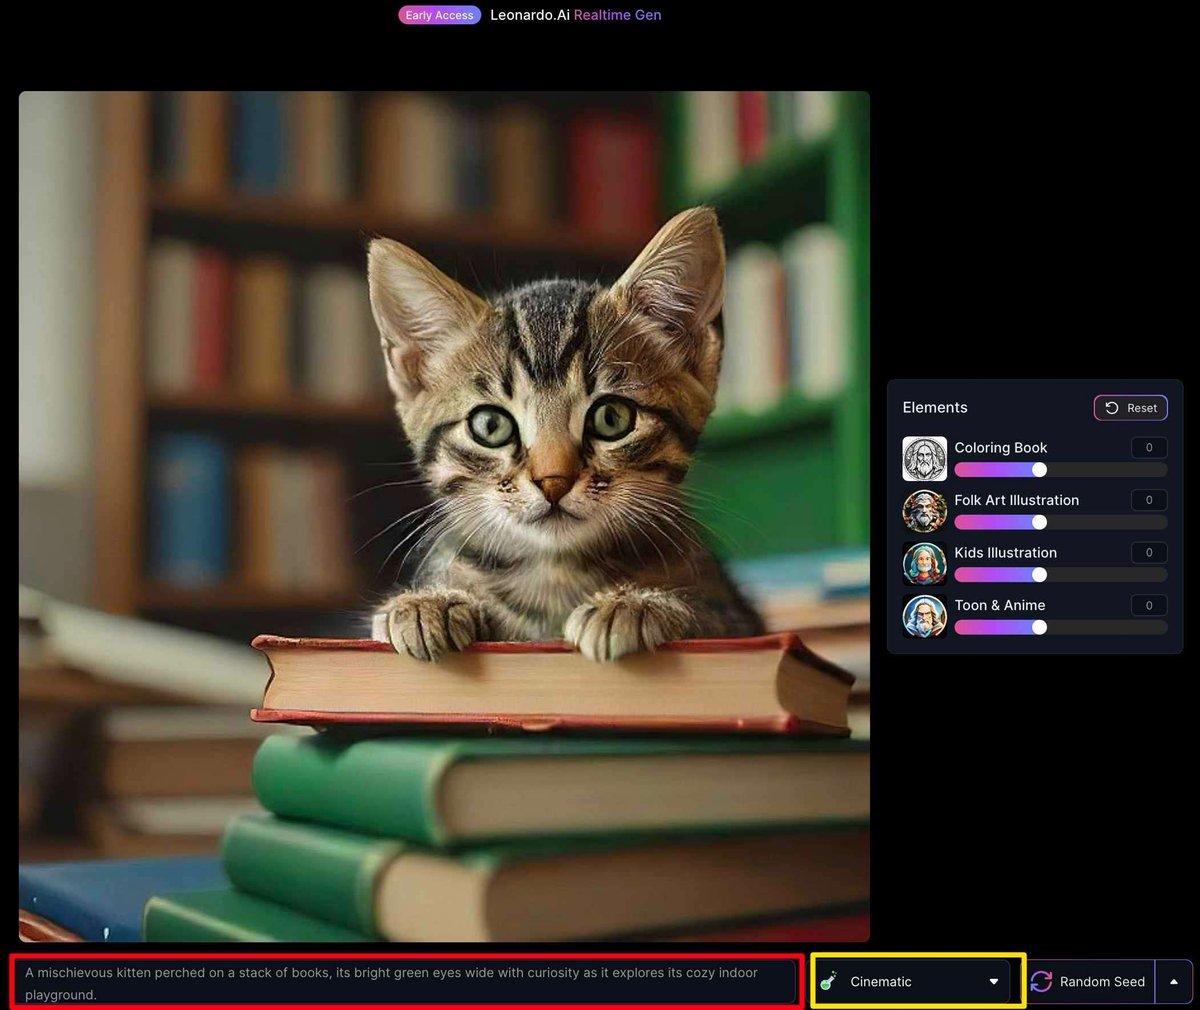Click the Elements panel heading
This screenshot has height=1010, width=1200.
click(935, 407)
